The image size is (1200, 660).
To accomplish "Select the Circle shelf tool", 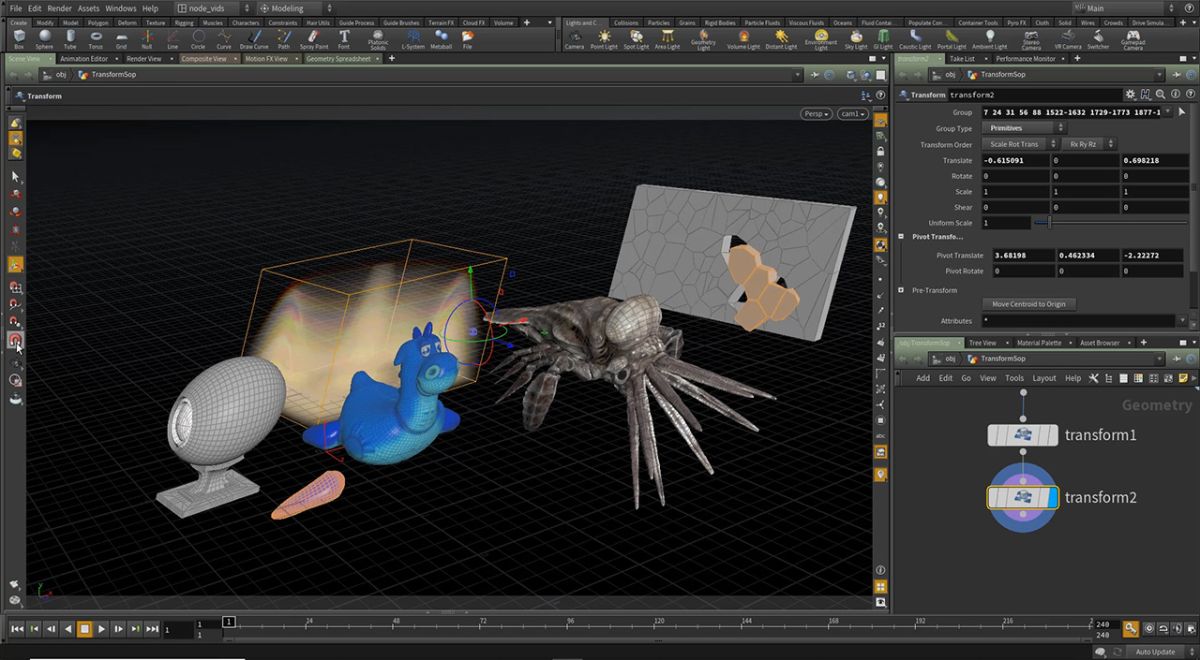I will tap(198, 40).
